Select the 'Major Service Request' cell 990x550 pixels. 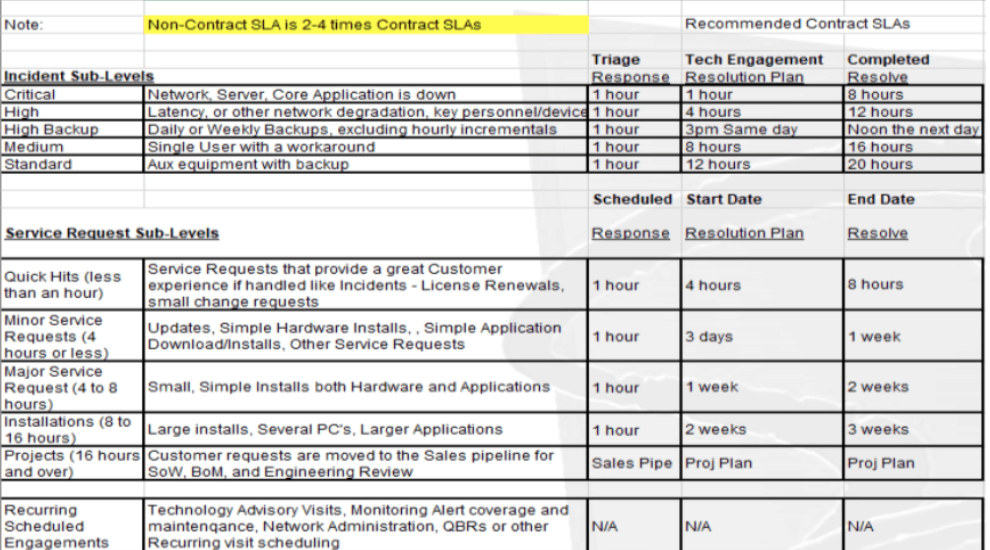[73, 387]
